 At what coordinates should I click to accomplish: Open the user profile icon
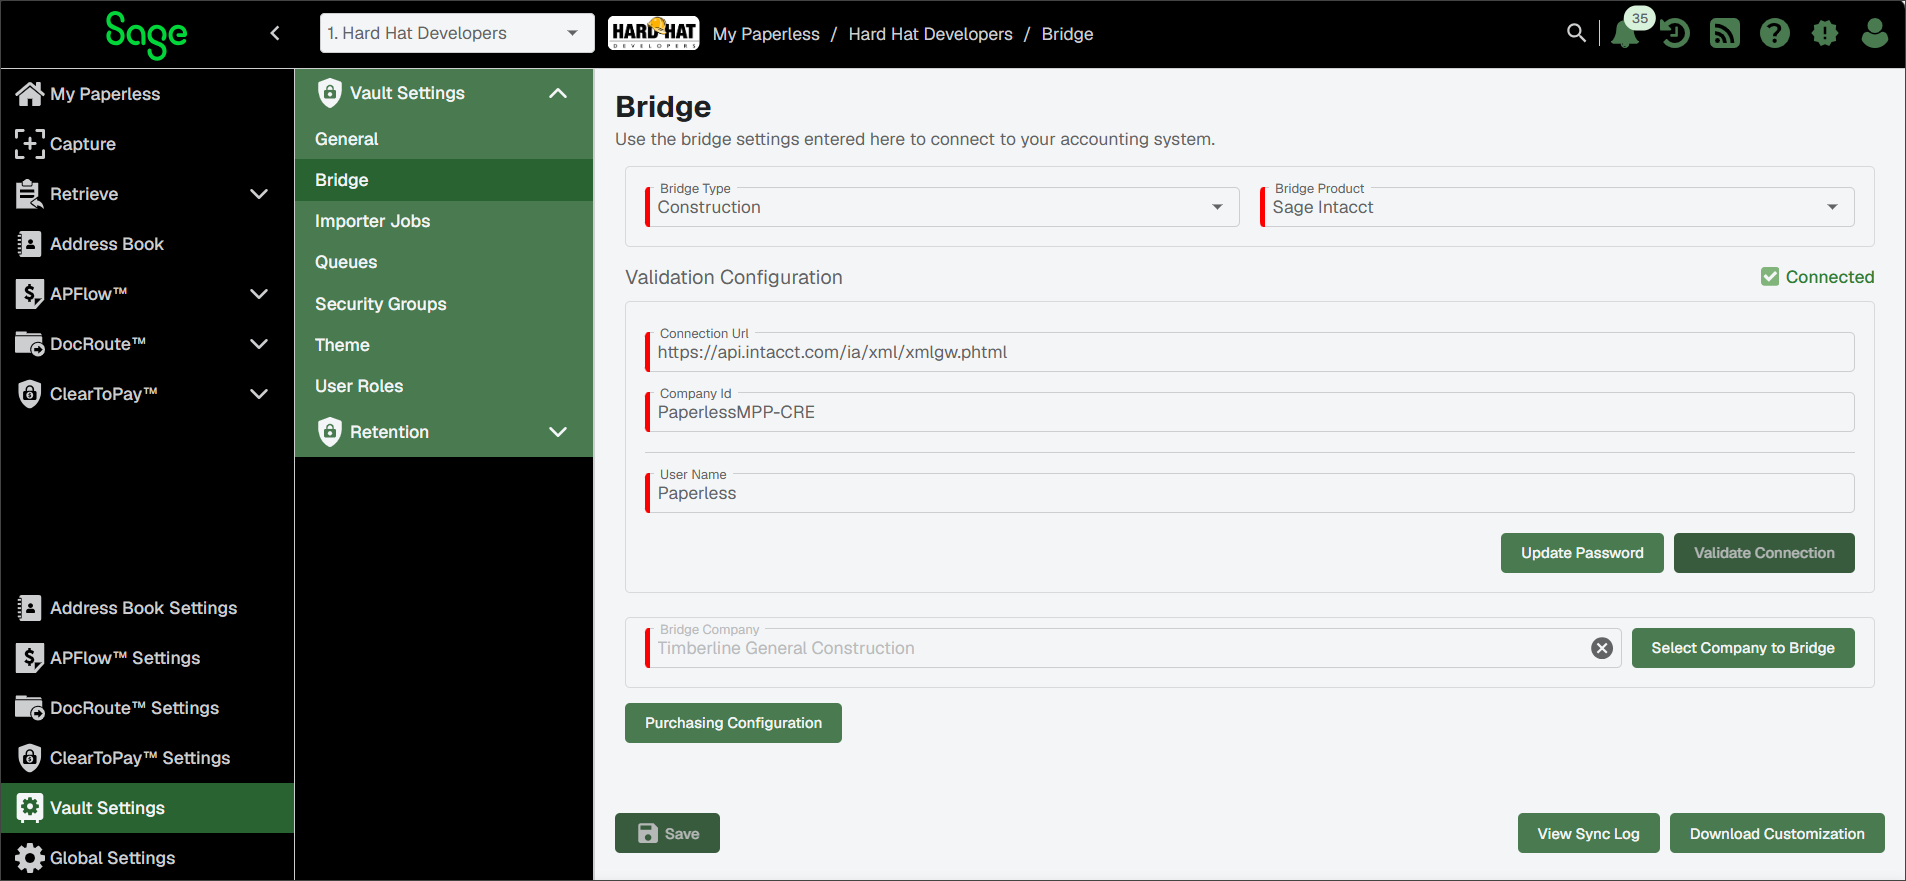1875,33
